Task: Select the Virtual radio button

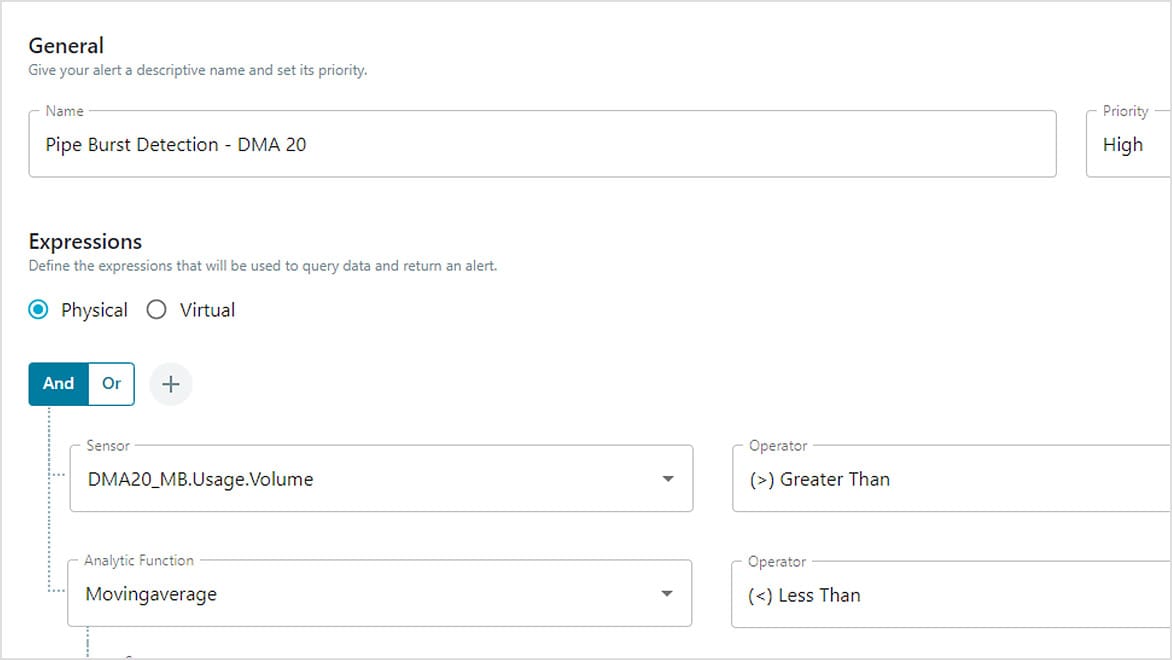Action: (156, 310)
